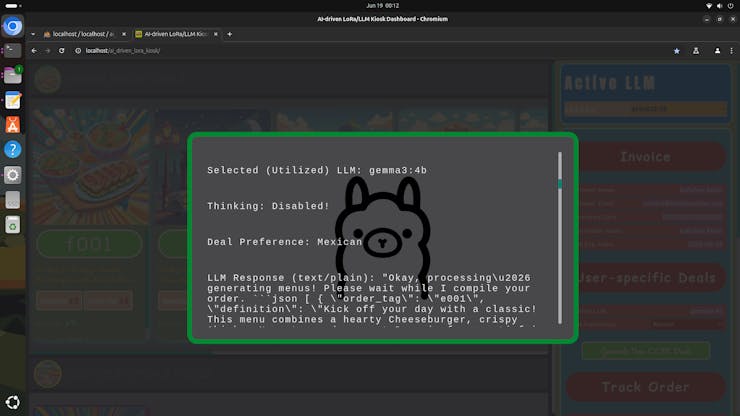
Task: Open a new browser tab
Action: pyautogui.click(x=229, y=34)
